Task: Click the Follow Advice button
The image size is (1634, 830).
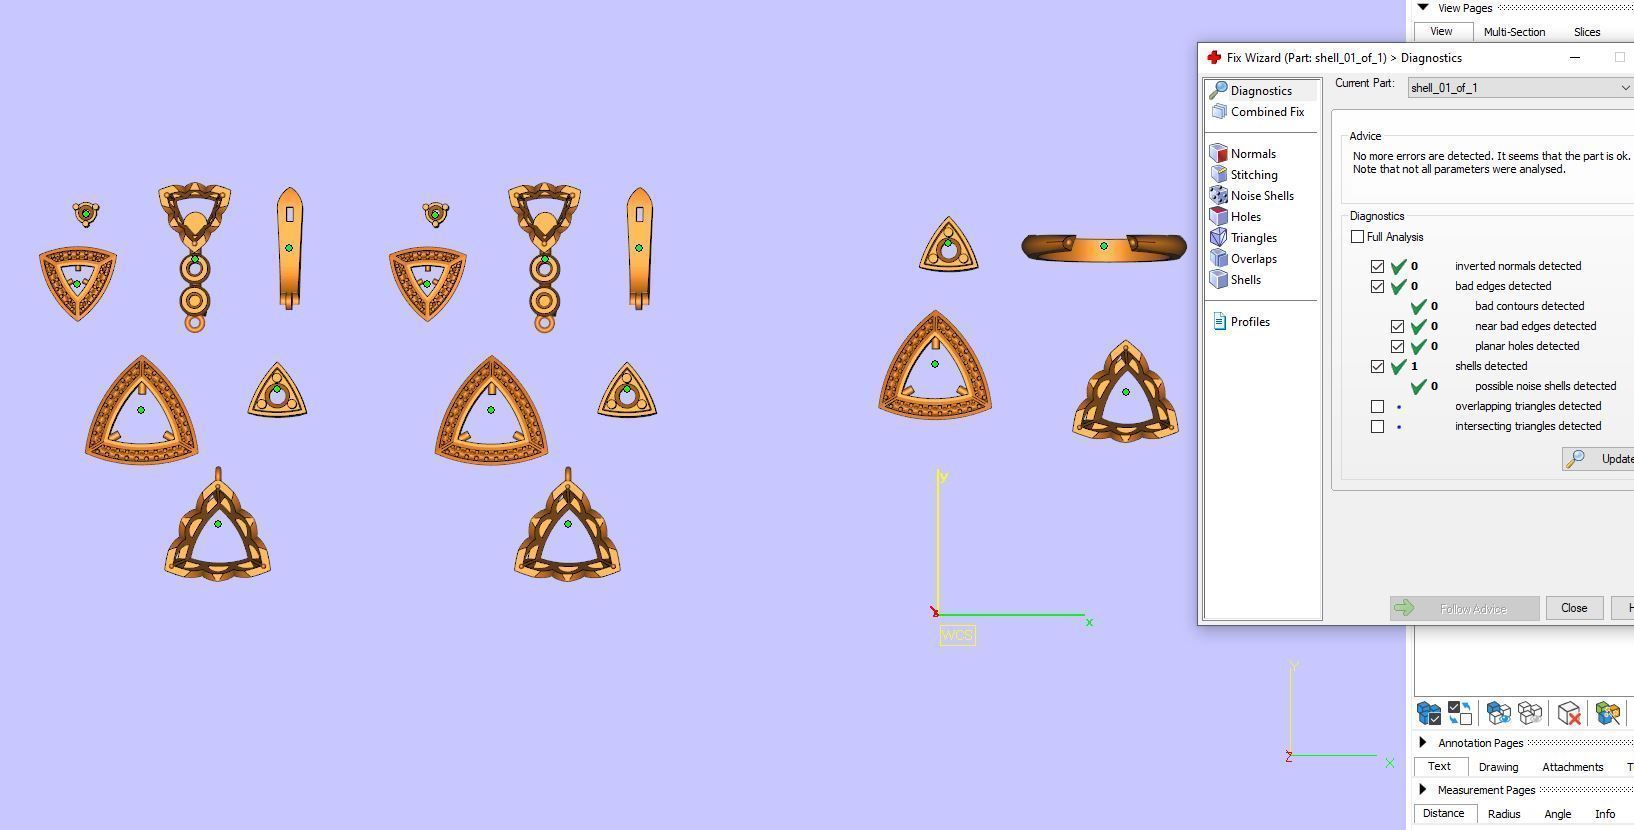Action: (x=1464, y=608)
